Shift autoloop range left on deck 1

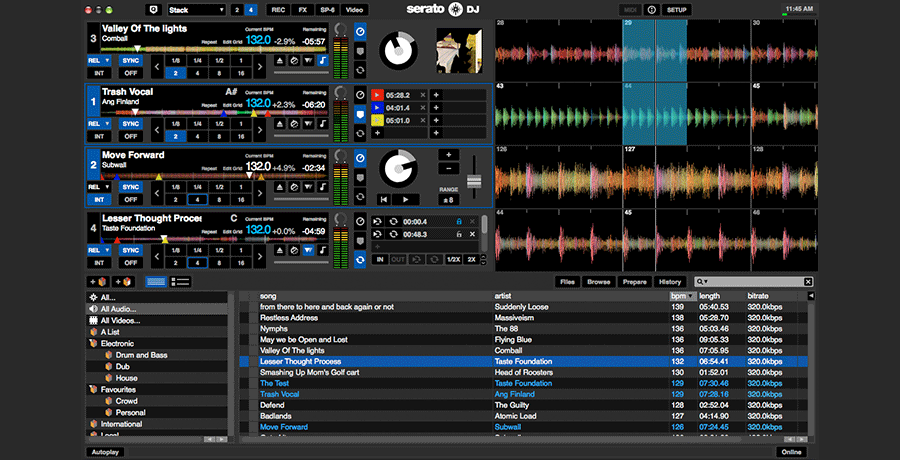pos(157,130)
